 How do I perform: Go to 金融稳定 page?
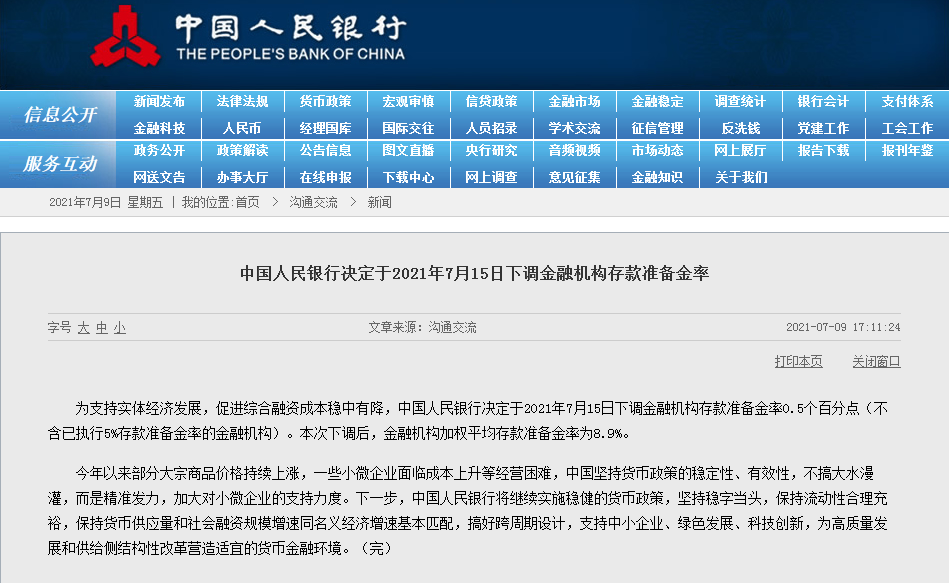coord(657,101)
